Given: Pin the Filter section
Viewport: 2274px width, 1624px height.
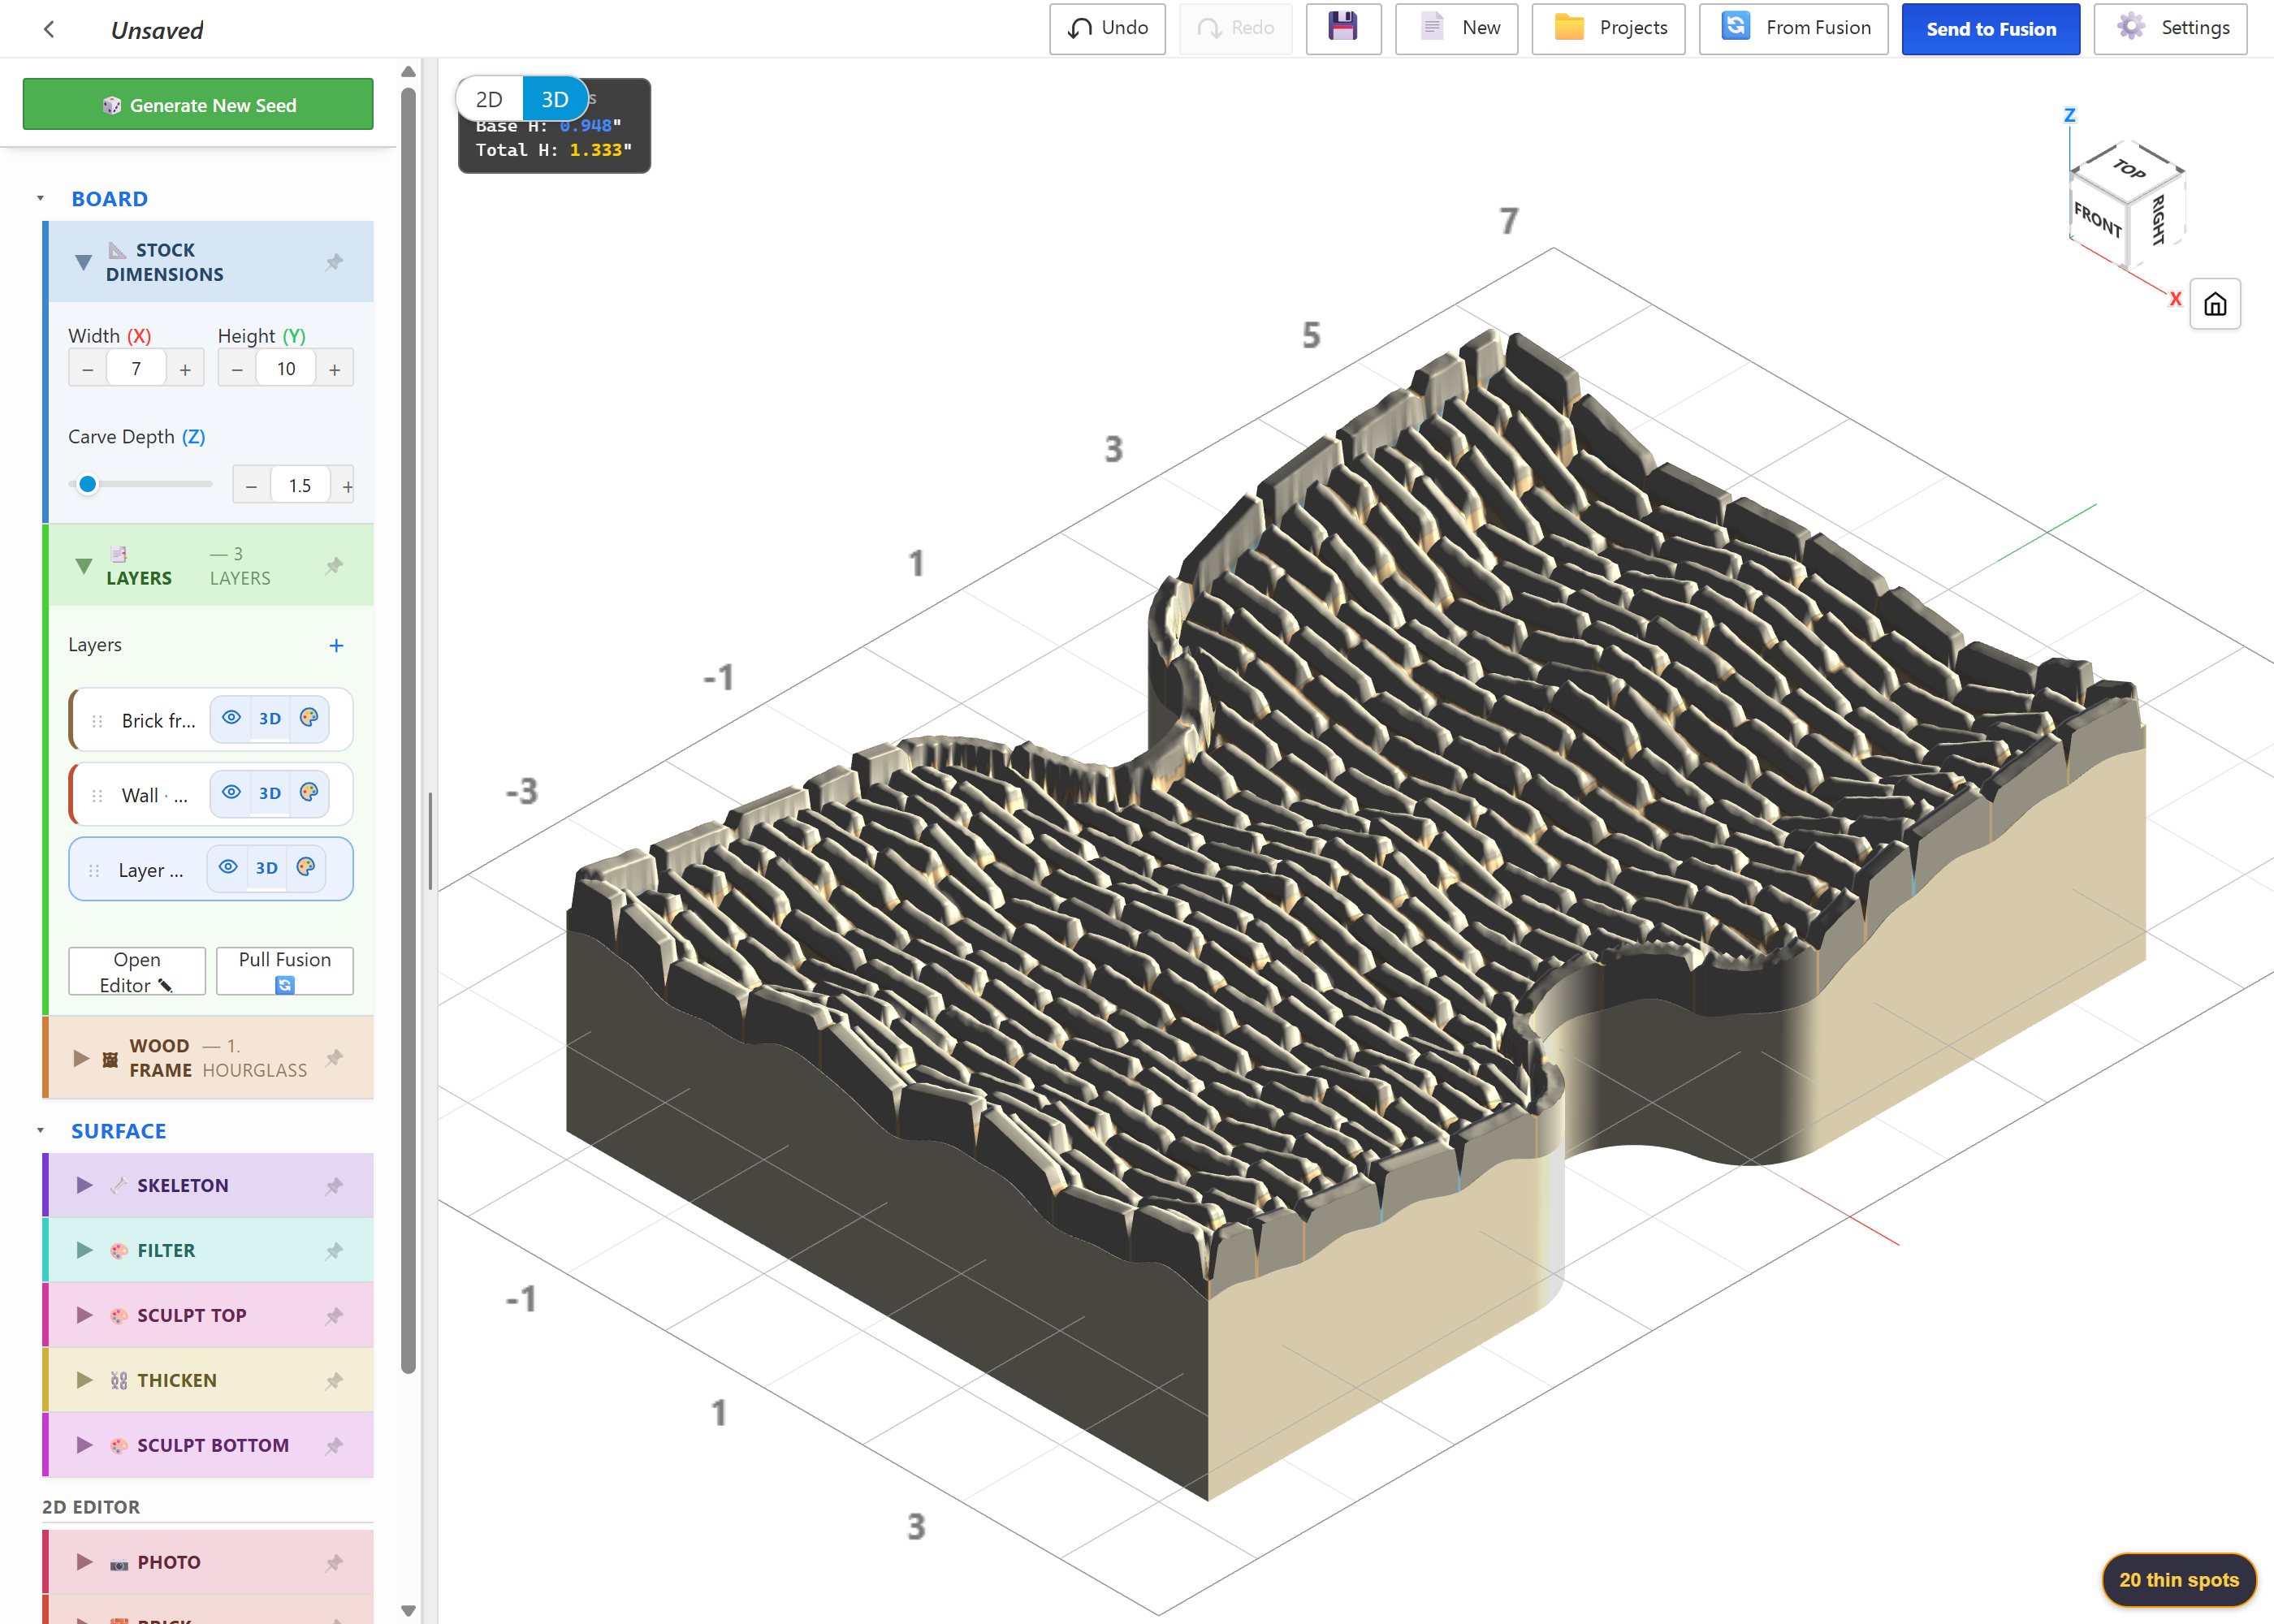Looking at the screenshot, I should 334,1251.
